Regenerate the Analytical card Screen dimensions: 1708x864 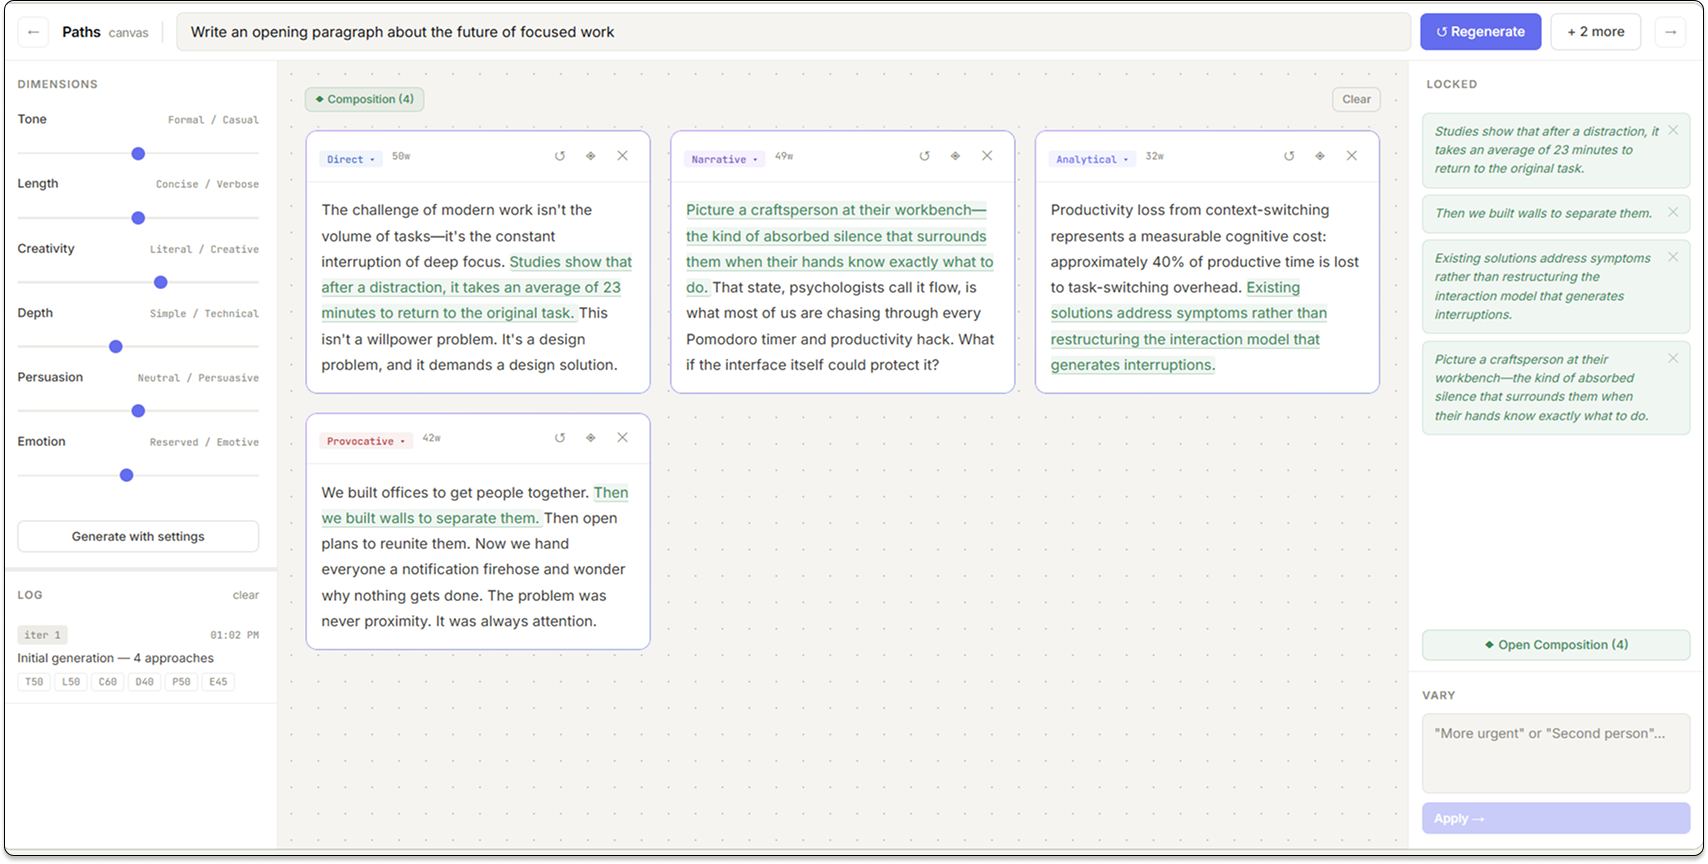pyautogui.click(x=1289, y=156)
